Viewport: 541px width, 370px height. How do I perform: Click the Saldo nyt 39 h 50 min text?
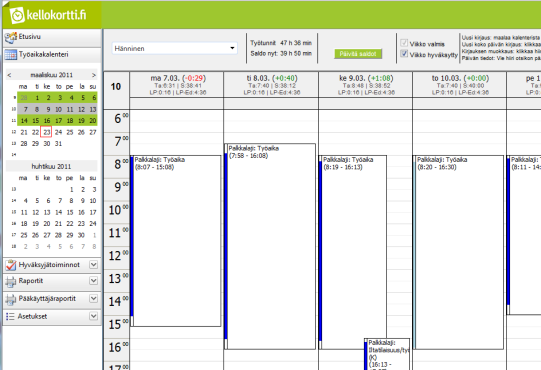[281, 53]
